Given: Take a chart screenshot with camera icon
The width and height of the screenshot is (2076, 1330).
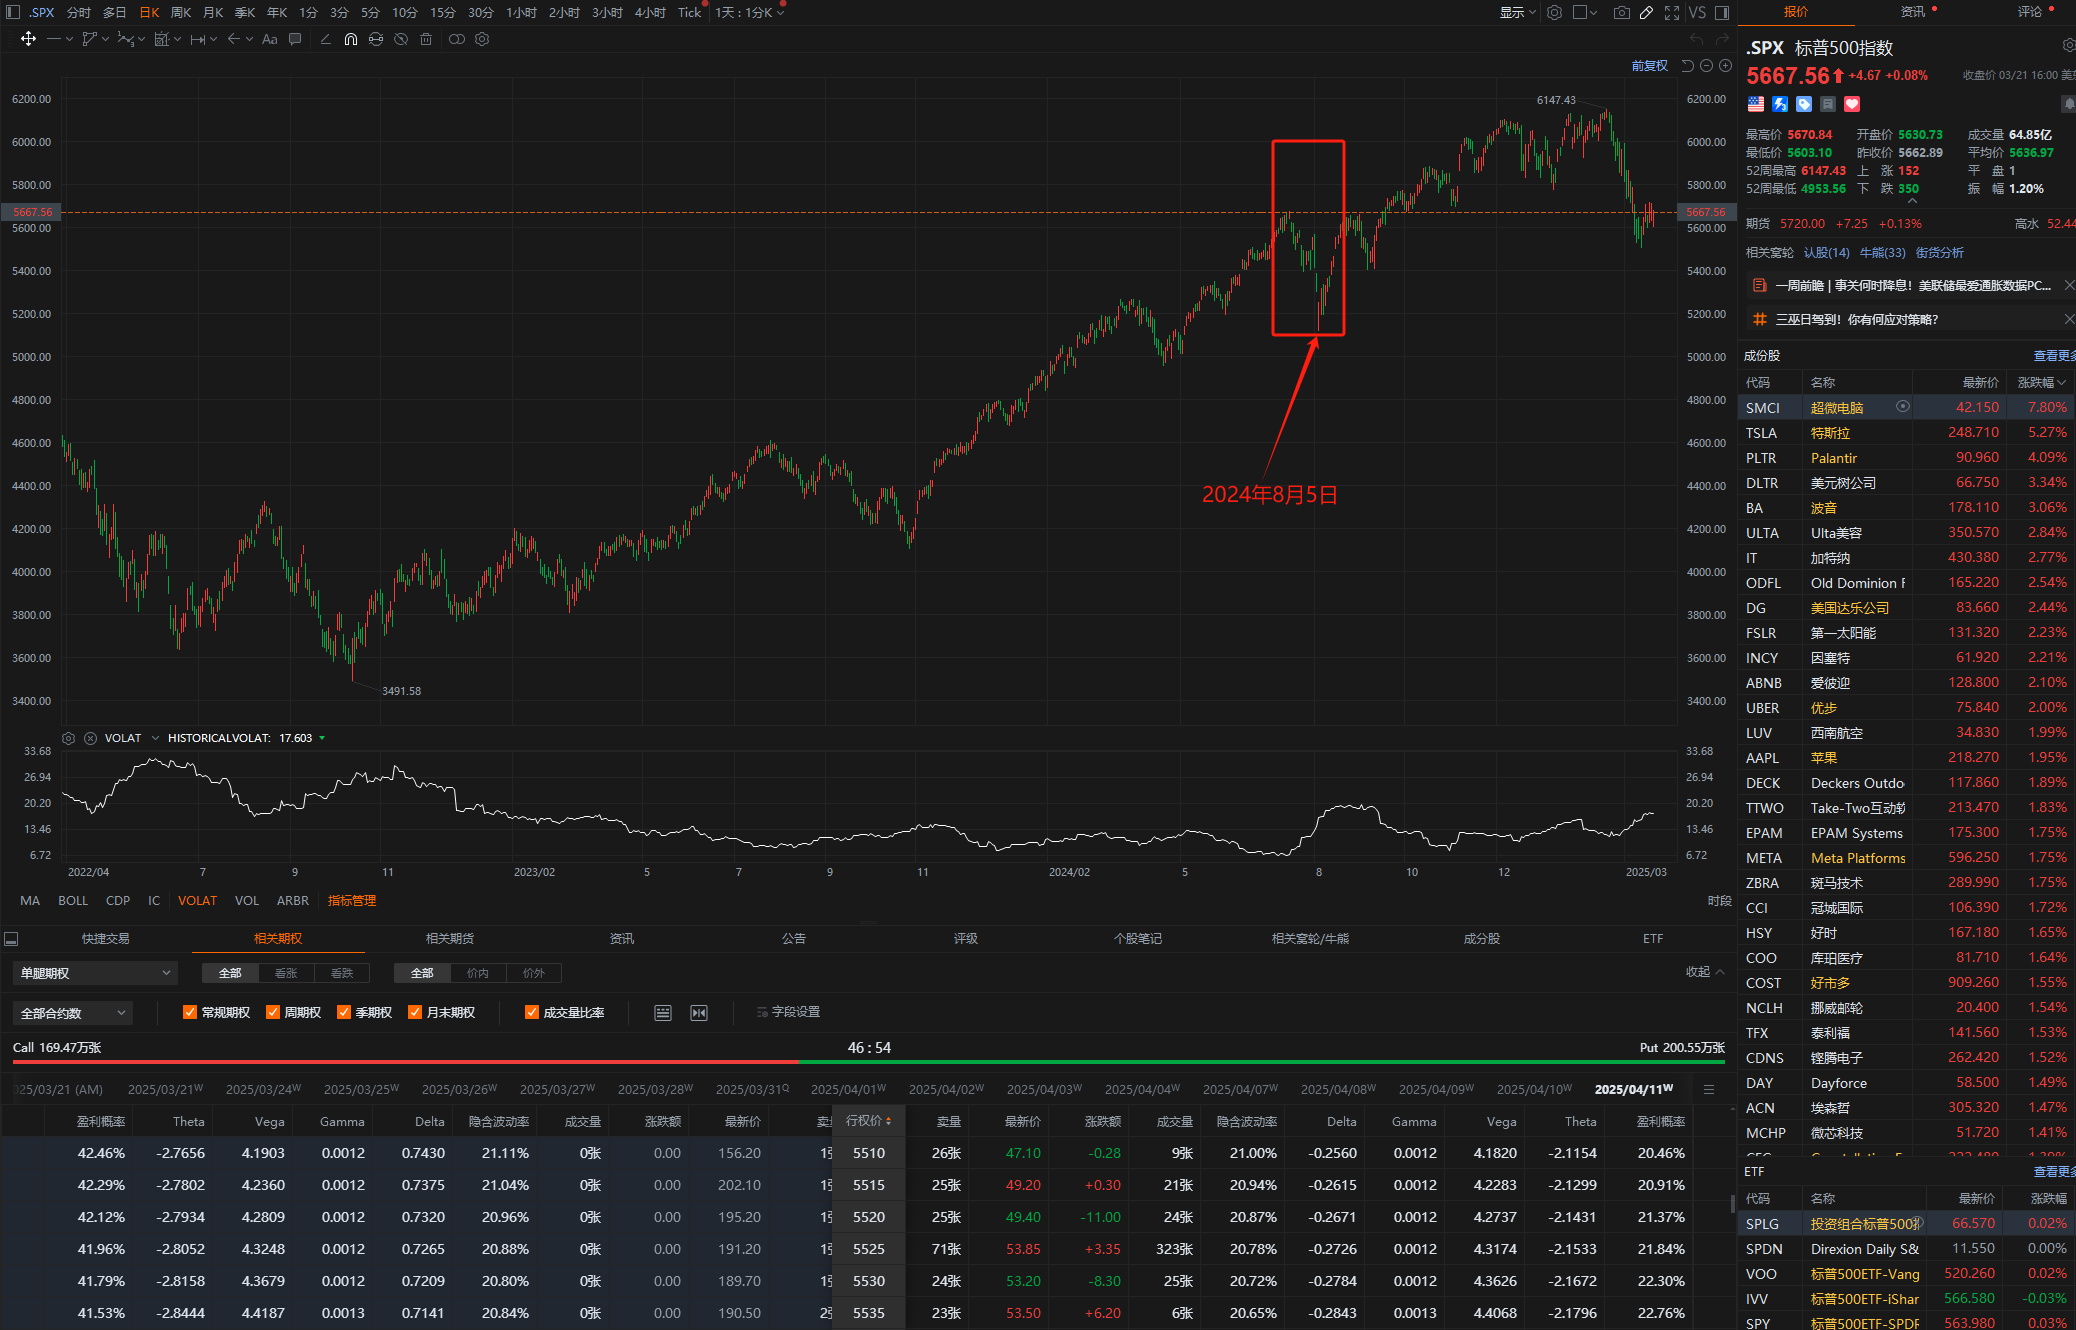Looking at the screenshot, I should point(1622,12).
